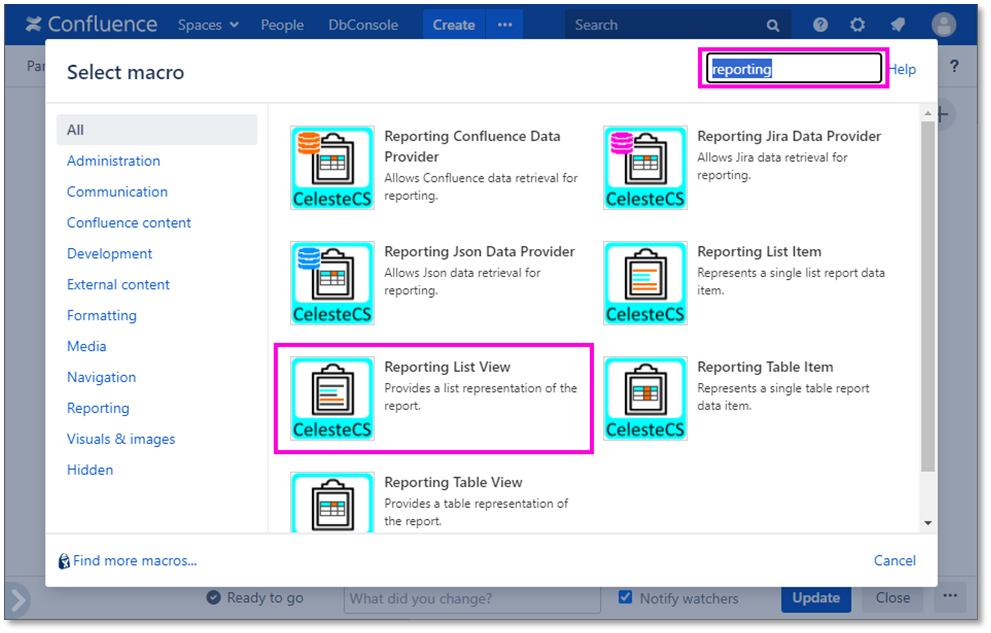Select the External content macro category

click(118, 285)
